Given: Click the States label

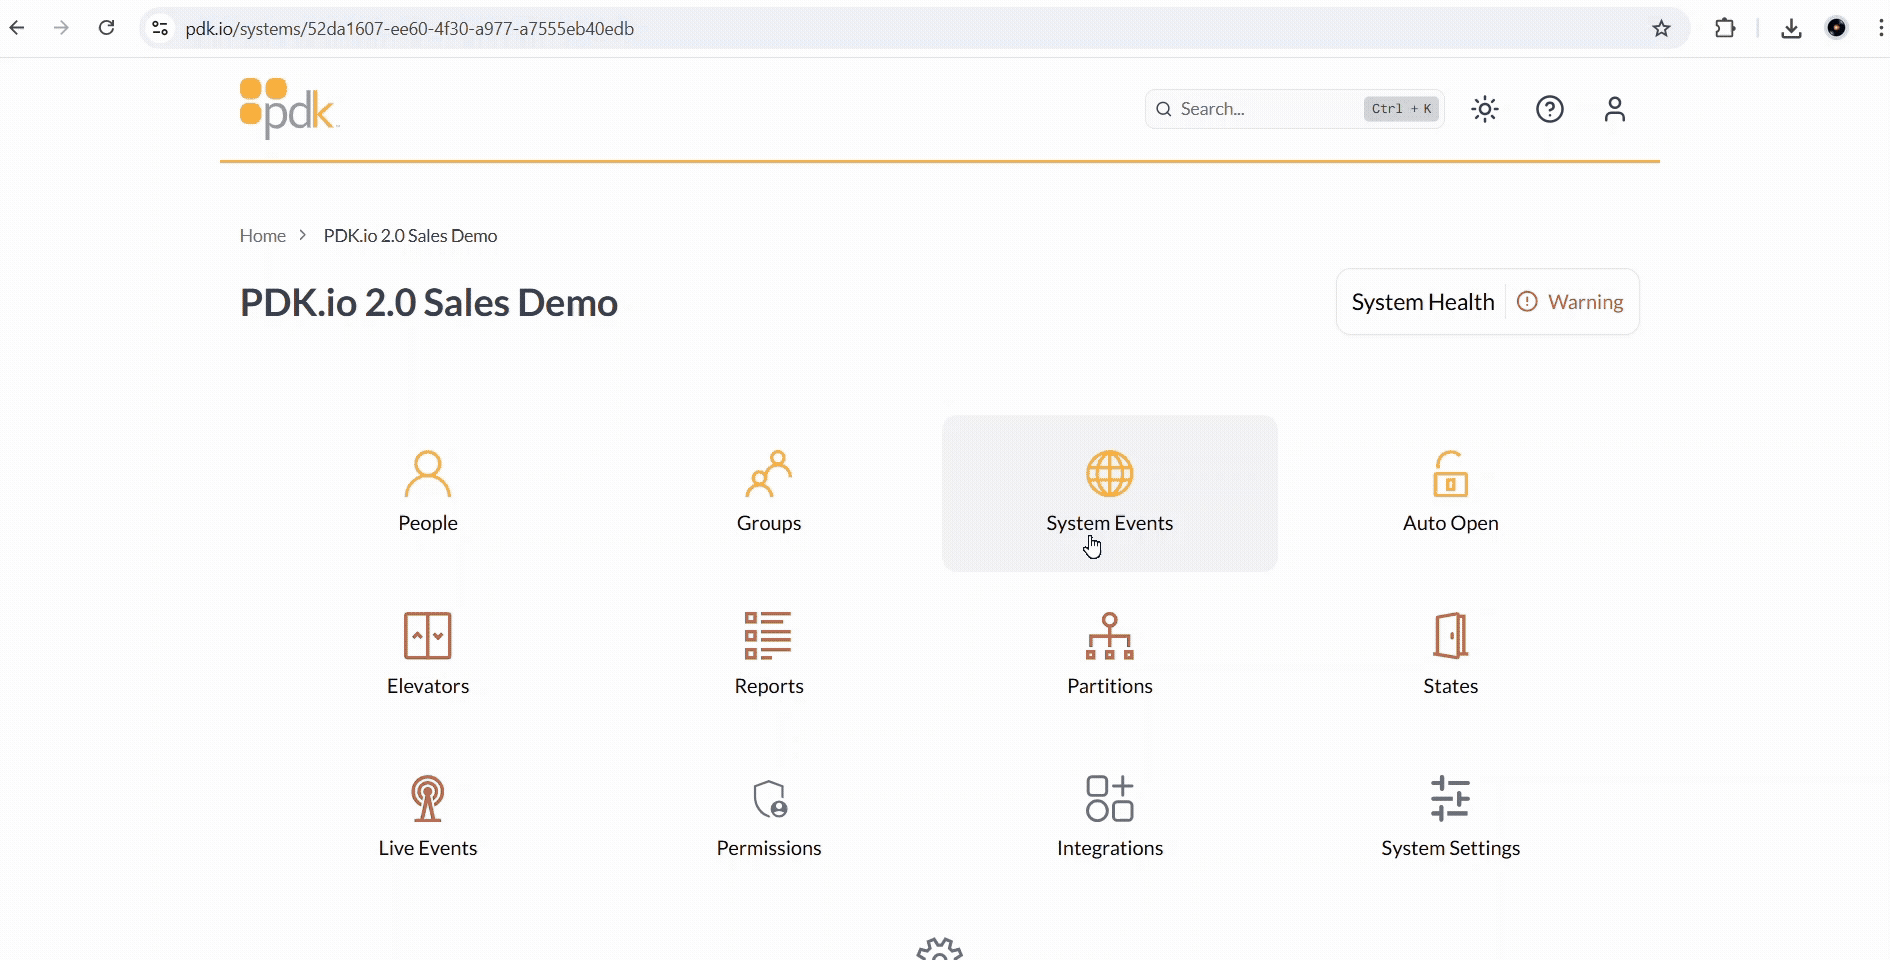Looking at the screenshot, I should point(1451,686).
